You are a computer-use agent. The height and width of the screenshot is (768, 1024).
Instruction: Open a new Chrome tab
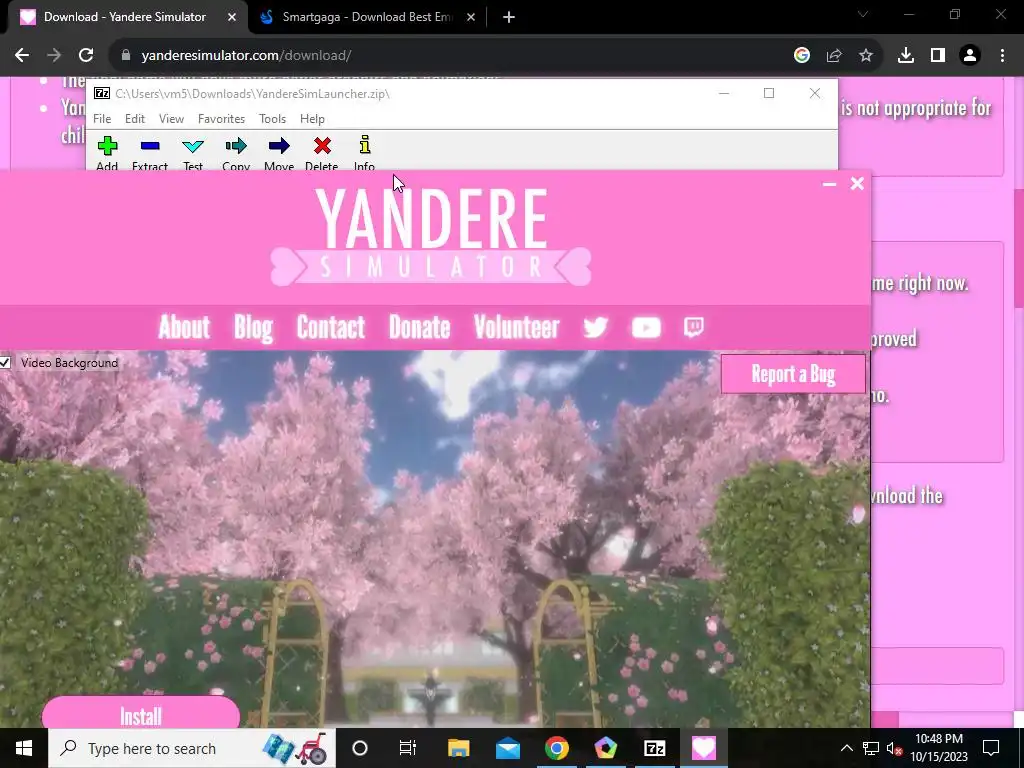pyautogui.click(x=509, y=18)
